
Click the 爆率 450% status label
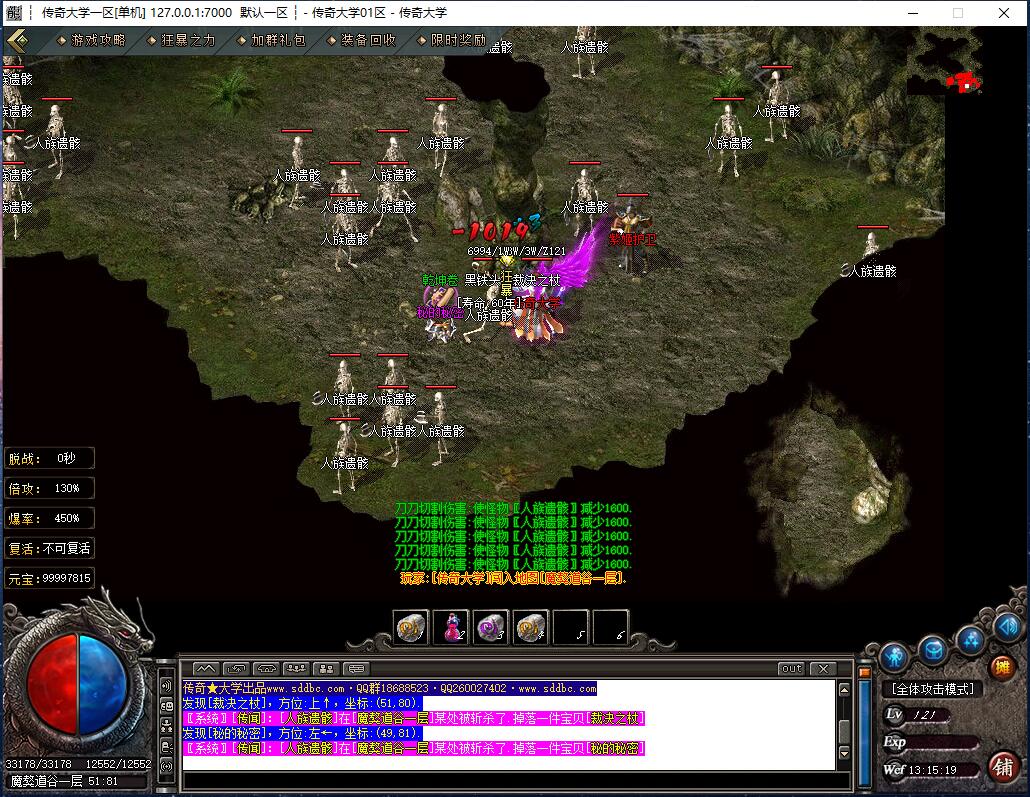49,518
